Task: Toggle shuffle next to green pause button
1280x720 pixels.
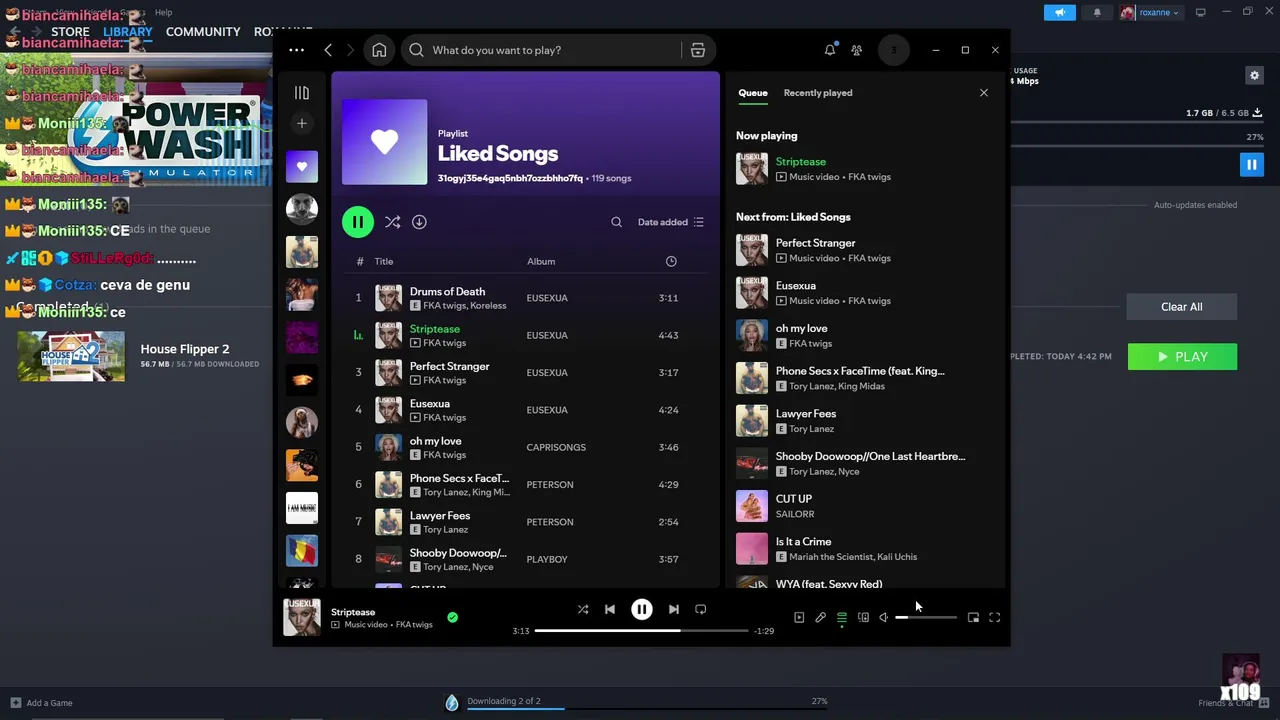Action: click(x=392, y=222)
